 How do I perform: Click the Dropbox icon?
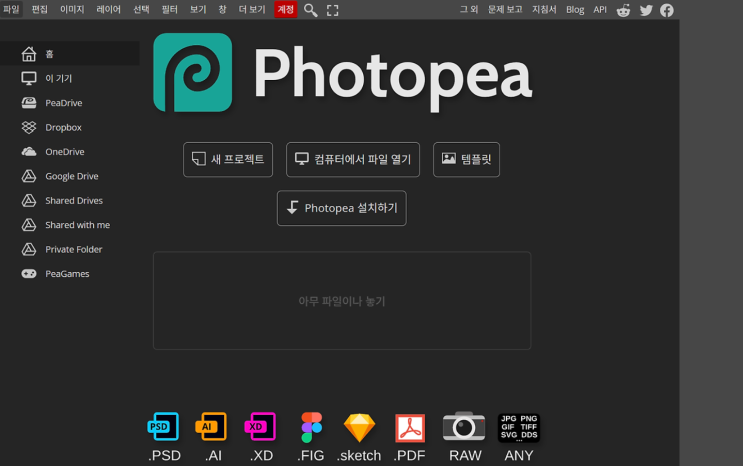point(29,127)
